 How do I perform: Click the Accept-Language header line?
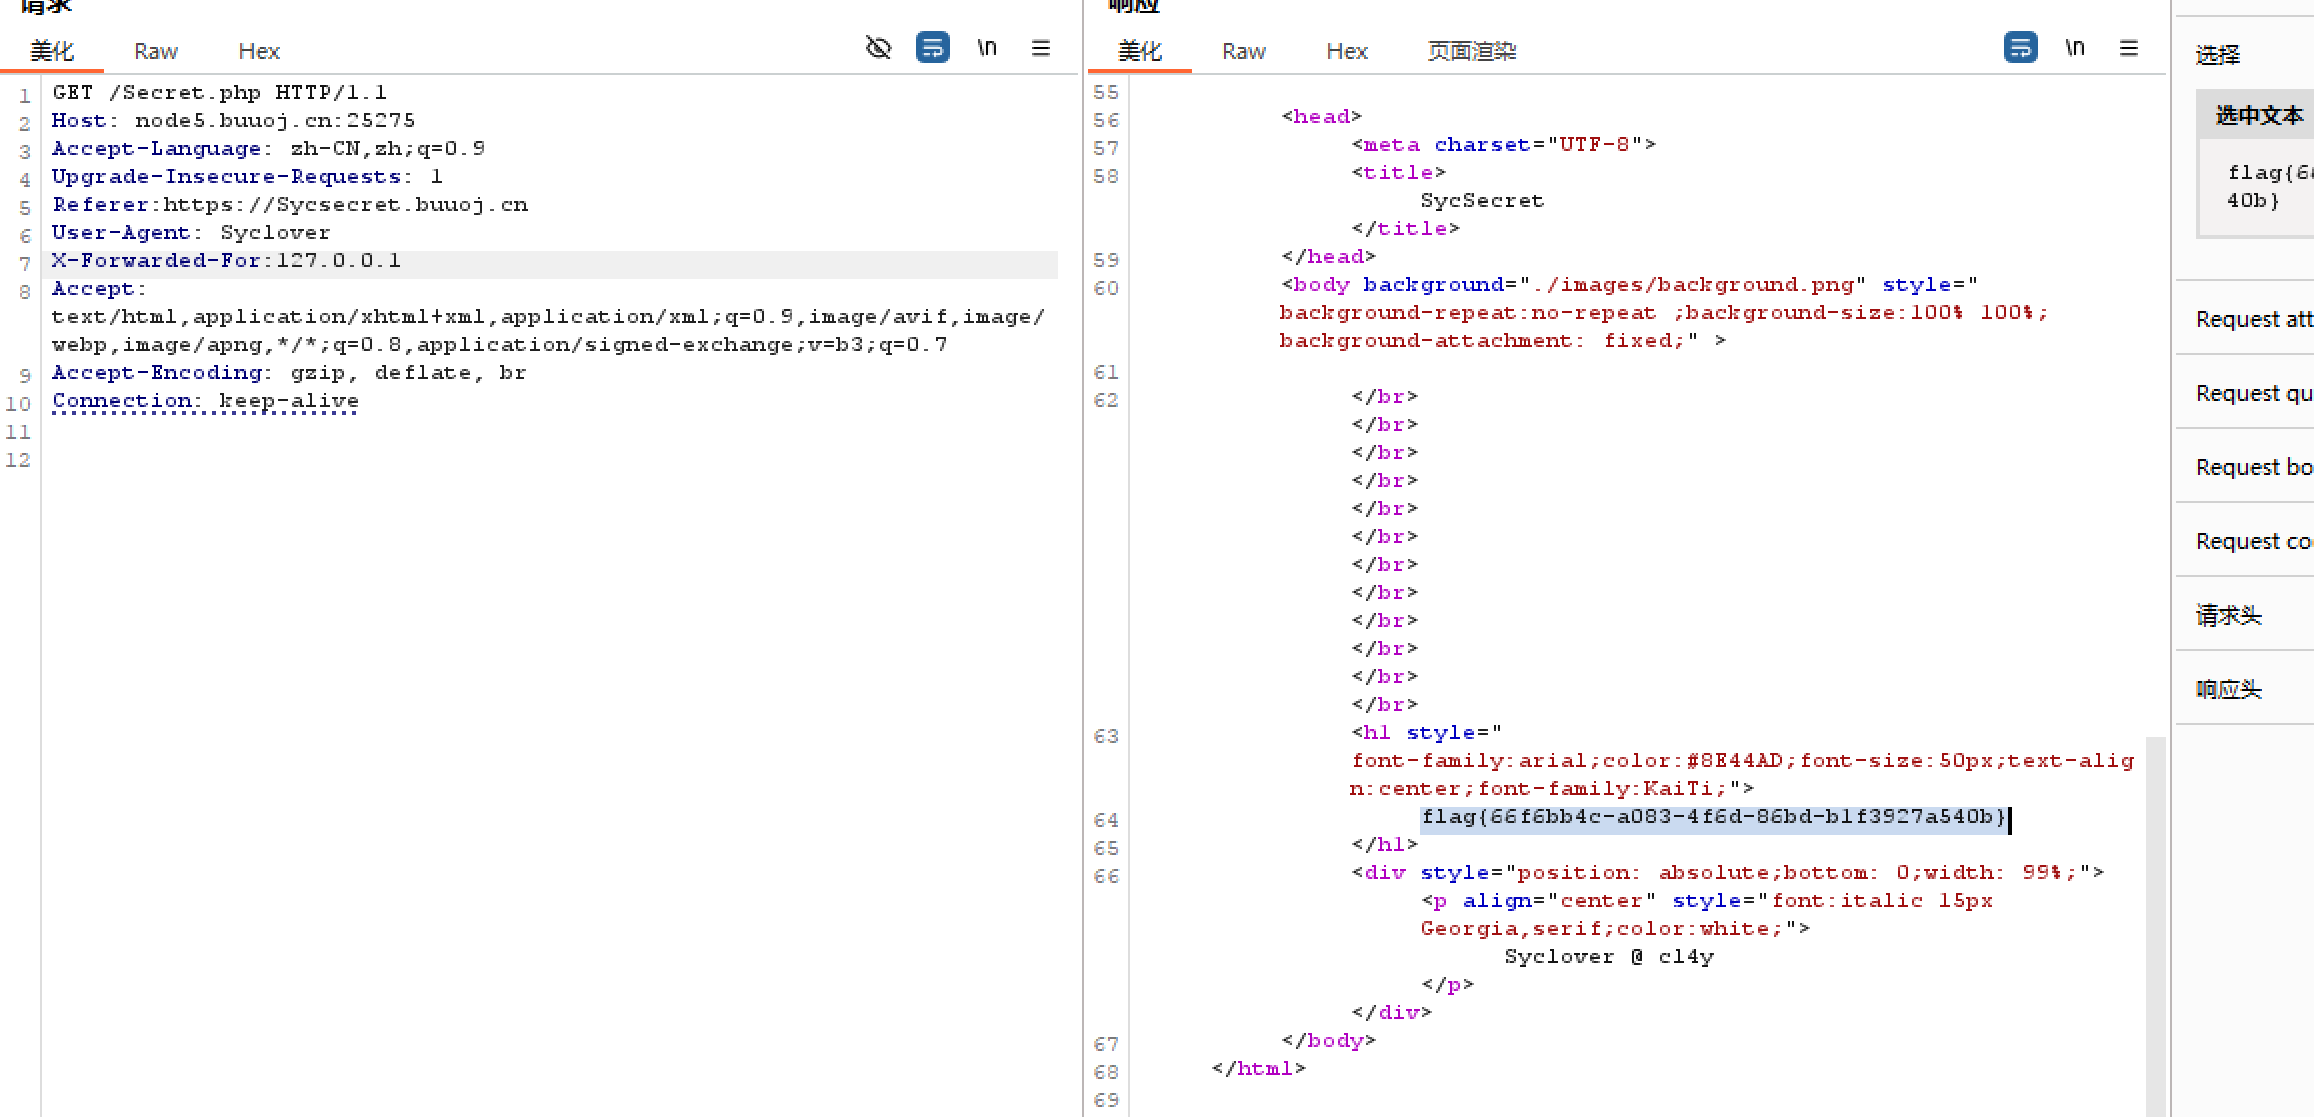(x=268, y=148)
